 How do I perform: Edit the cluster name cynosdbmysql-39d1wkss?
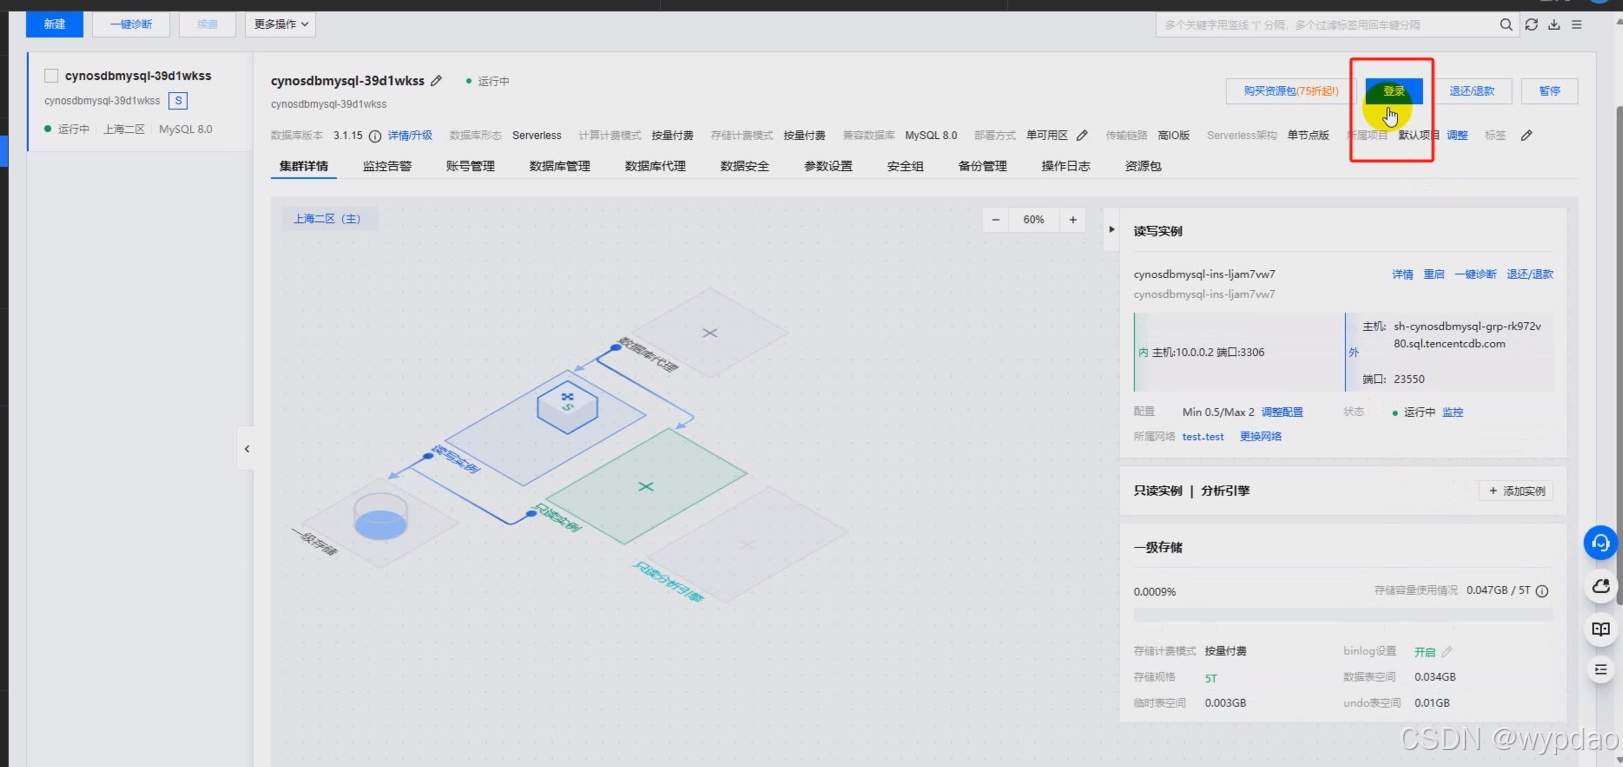coord(437,81)
